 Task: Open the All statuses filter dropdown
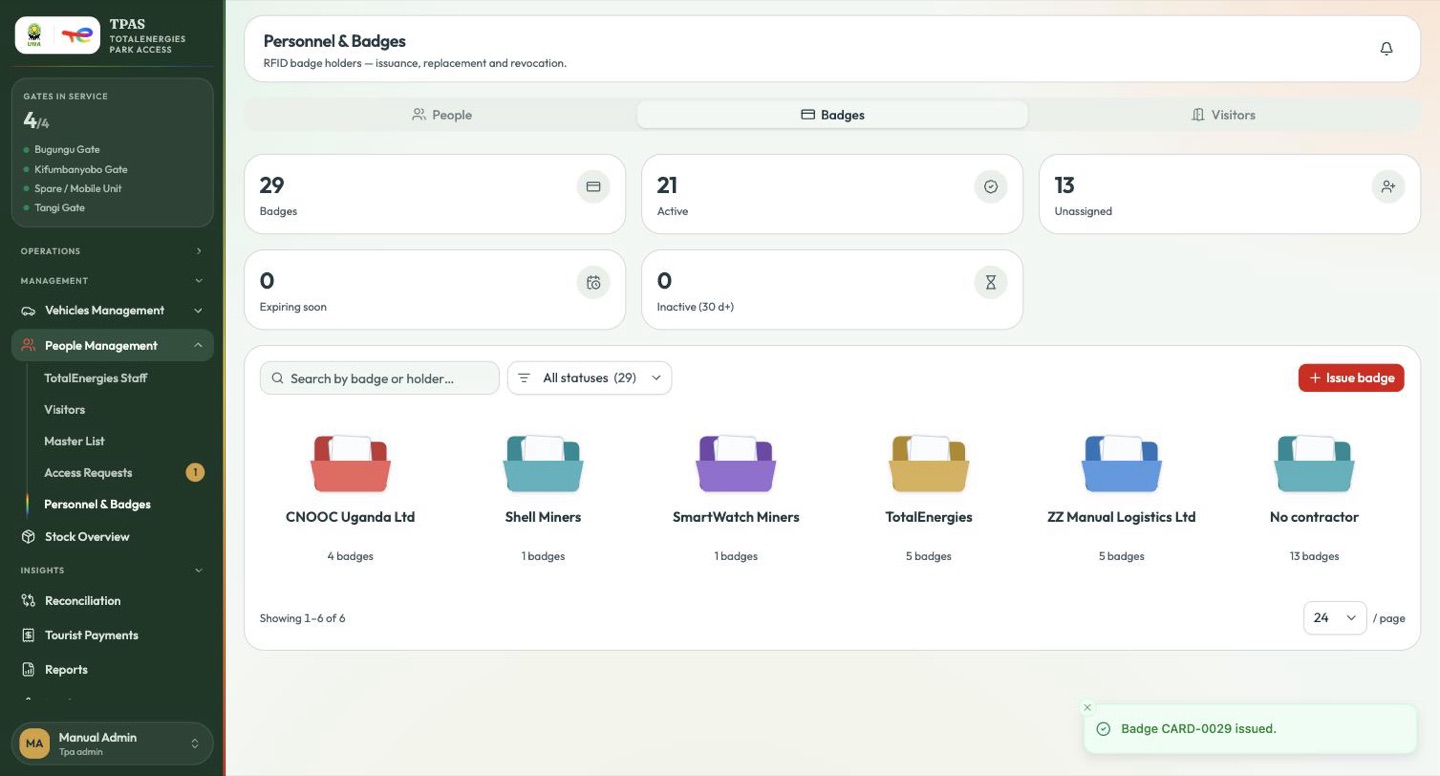tap(590, 378)
